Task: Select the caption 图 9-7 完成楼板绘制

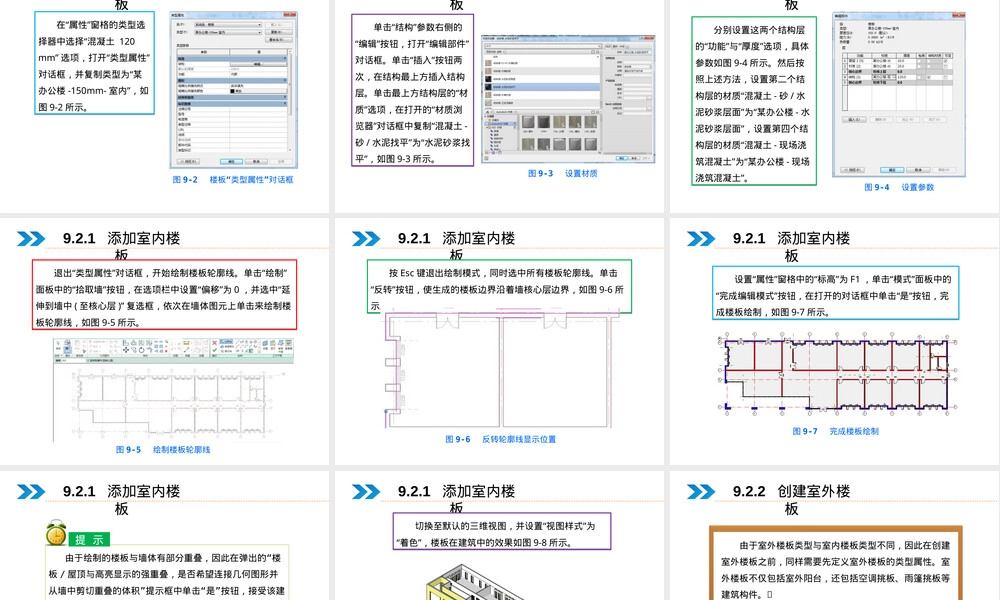Action: 835,432
